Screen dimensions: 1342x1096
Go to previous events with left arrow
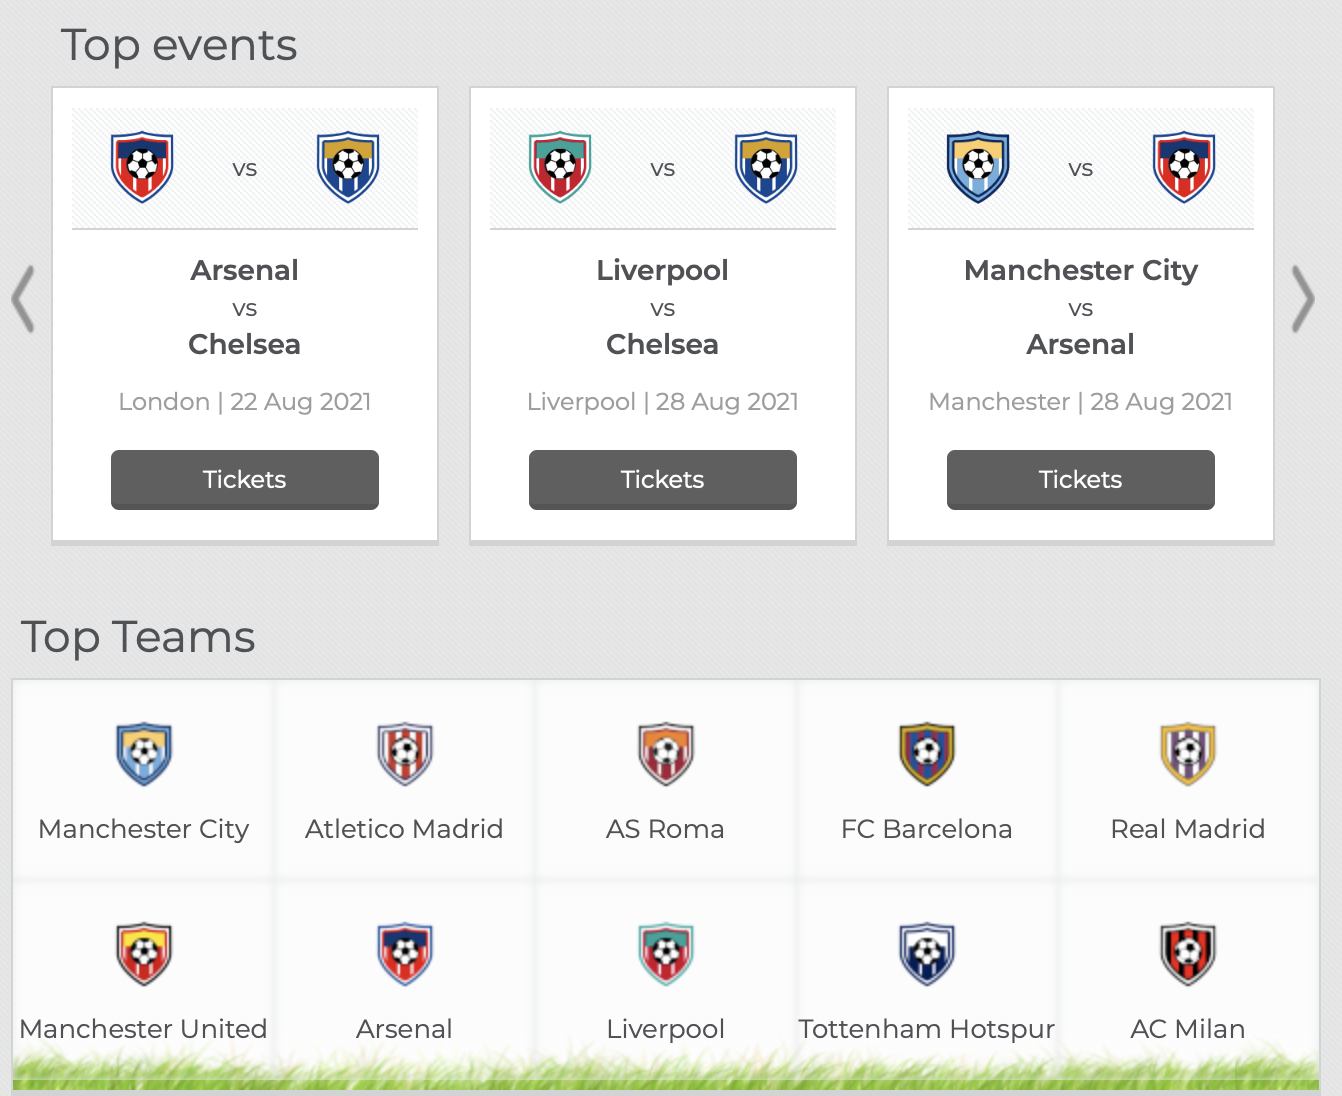coord(23,298)
